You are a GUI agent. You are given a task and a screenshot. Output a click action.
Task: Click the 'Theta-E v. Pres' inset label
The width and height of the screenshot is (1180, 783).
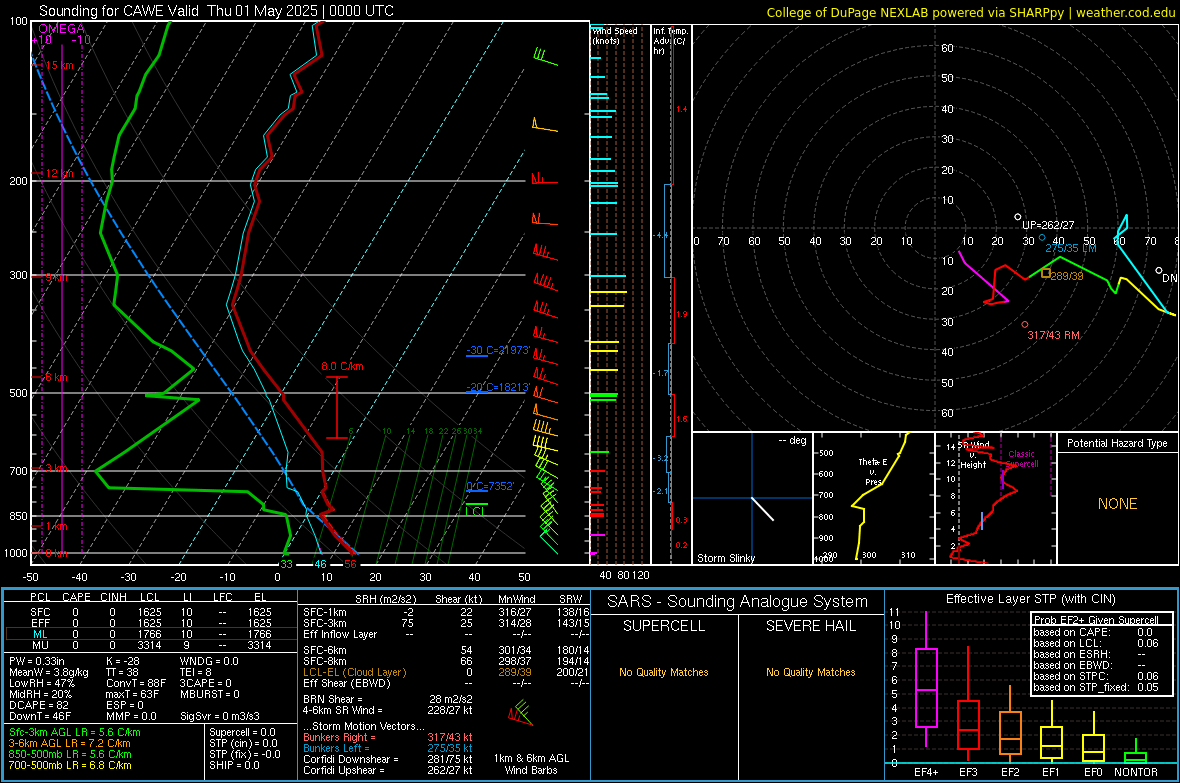click(x=873, y=472)
